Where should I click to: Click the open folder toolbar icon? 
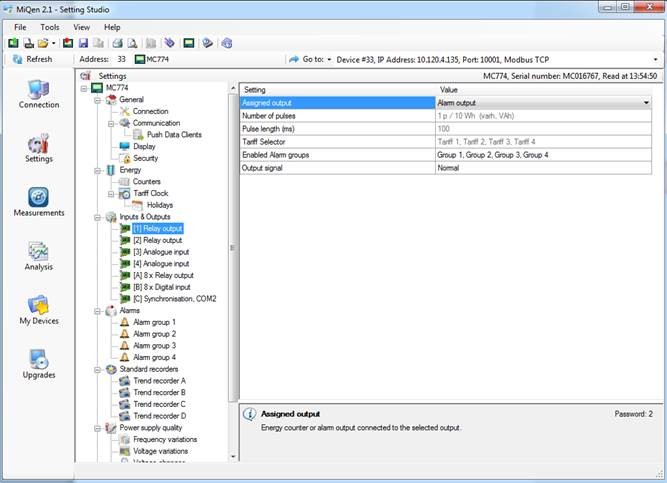pos(43,43)
